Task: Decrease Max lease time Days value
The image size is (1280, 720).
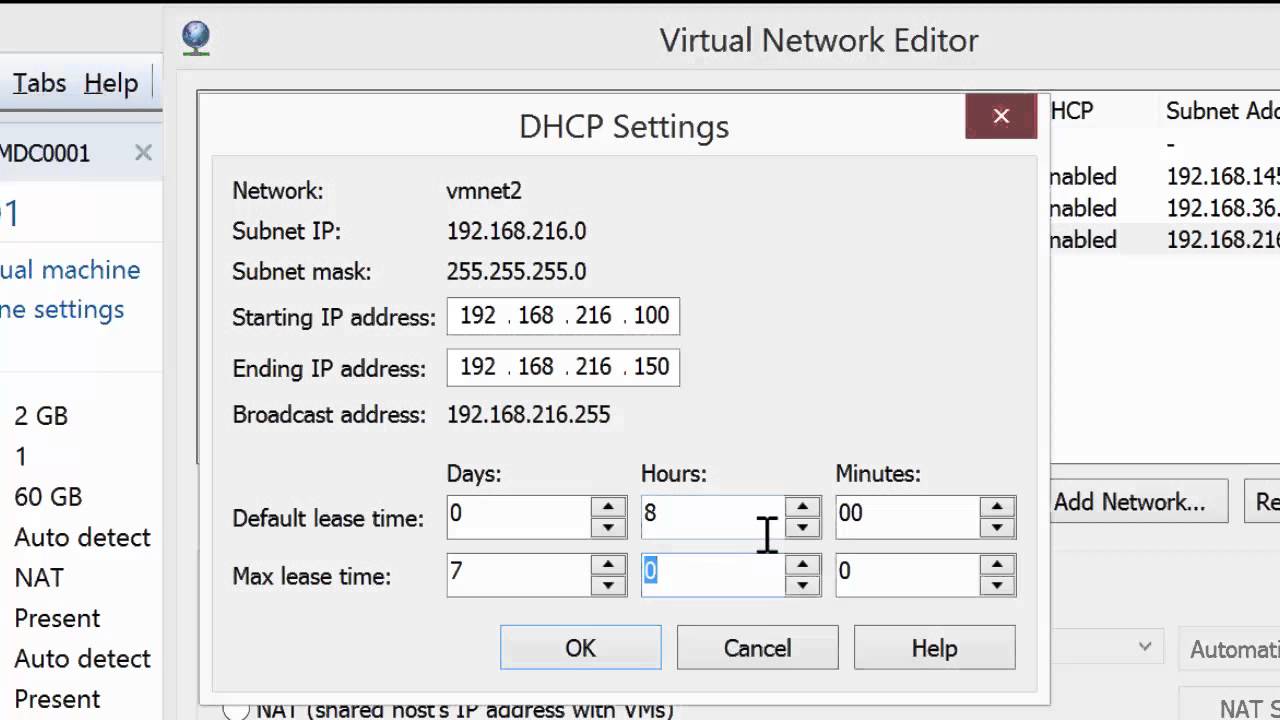Action: tap(608, 586)
